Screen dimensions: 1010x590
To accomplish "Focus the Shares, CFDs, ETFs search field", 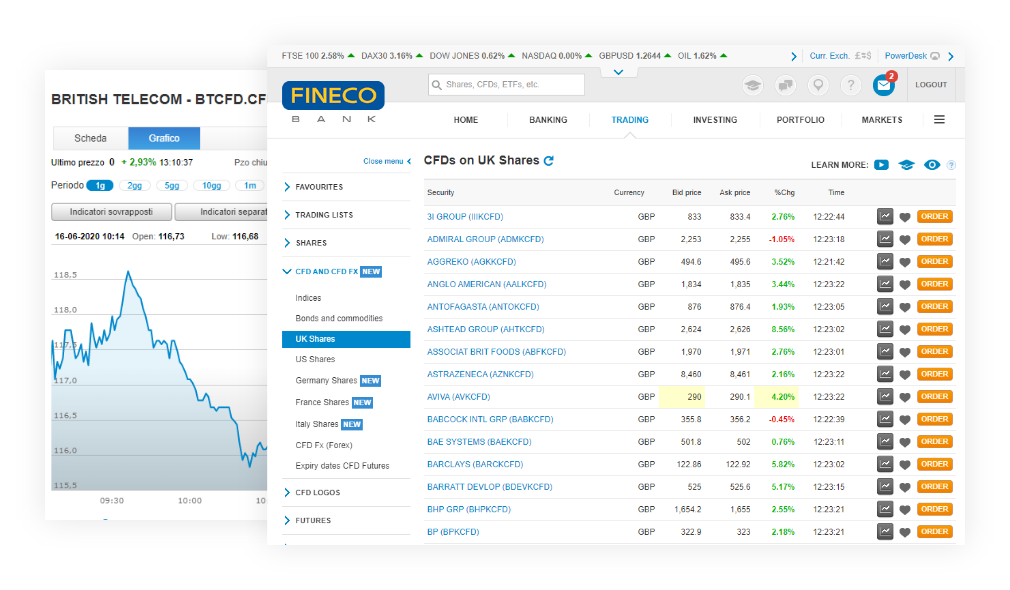I will (506, 84).
